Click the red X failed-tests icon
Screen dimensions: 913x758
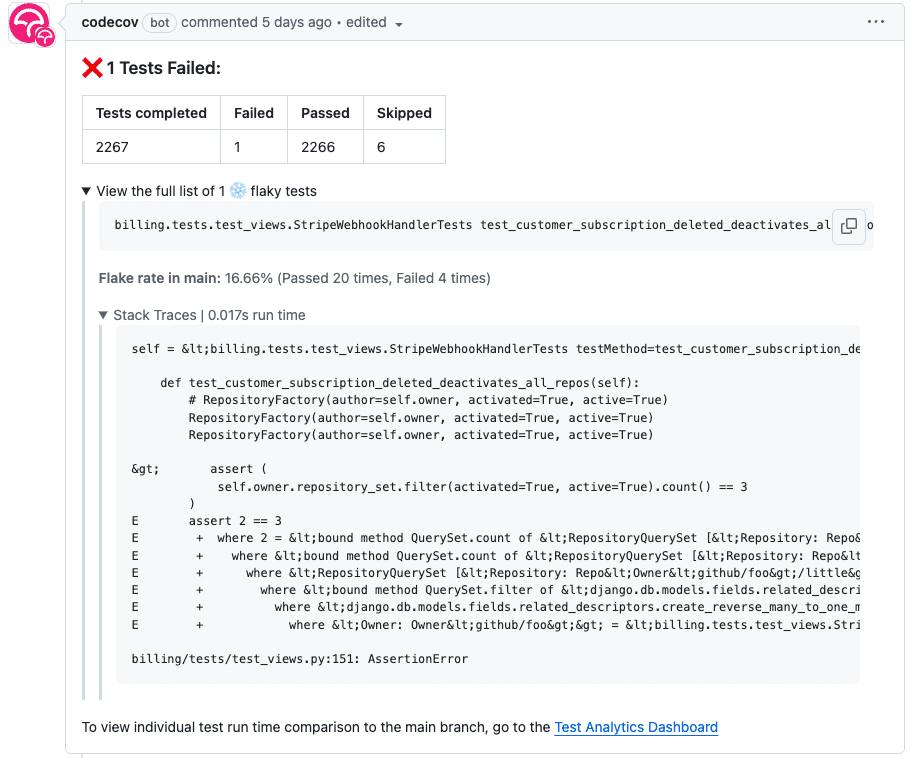pos(91,66)
